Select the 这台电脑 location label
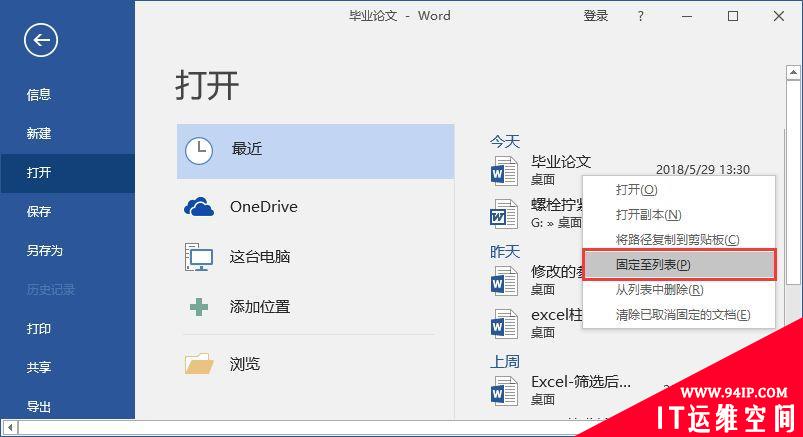803x437 pixels. 260,256
